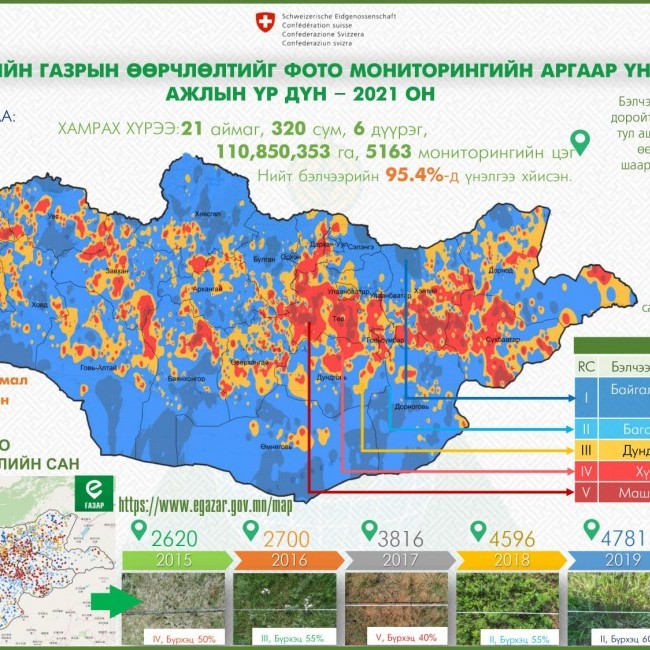Click the dark red class V legend swatch
The image size is (650, 650).
586,492
